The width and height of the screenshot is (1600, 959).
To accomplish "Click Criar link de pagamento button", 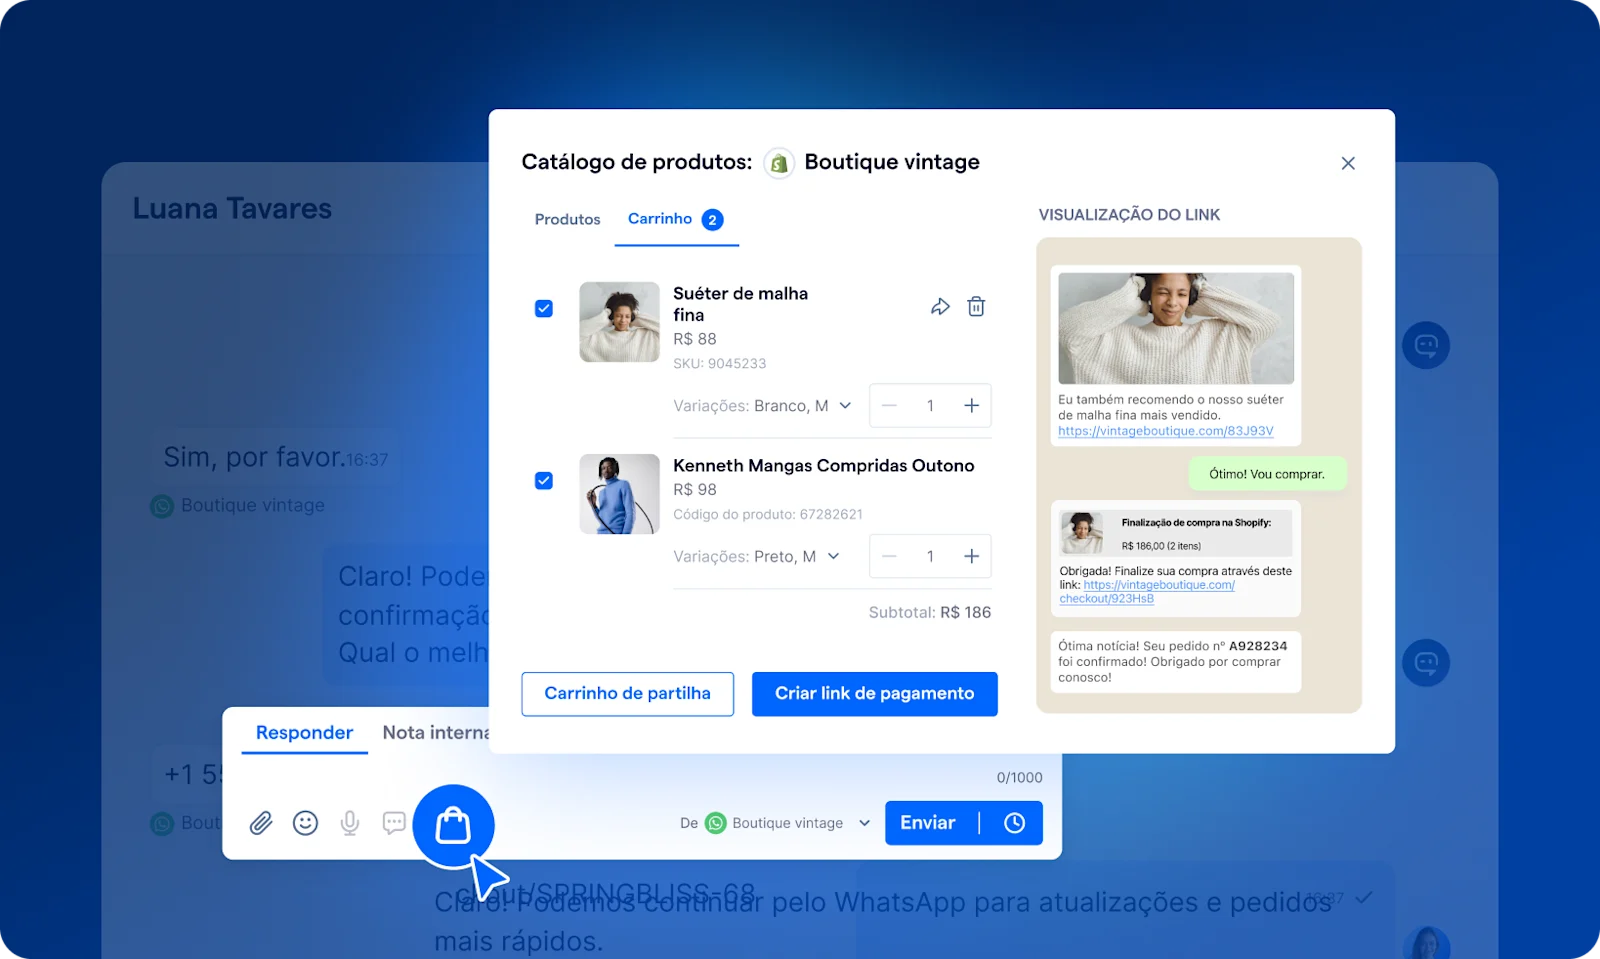I will coord(874,693).
